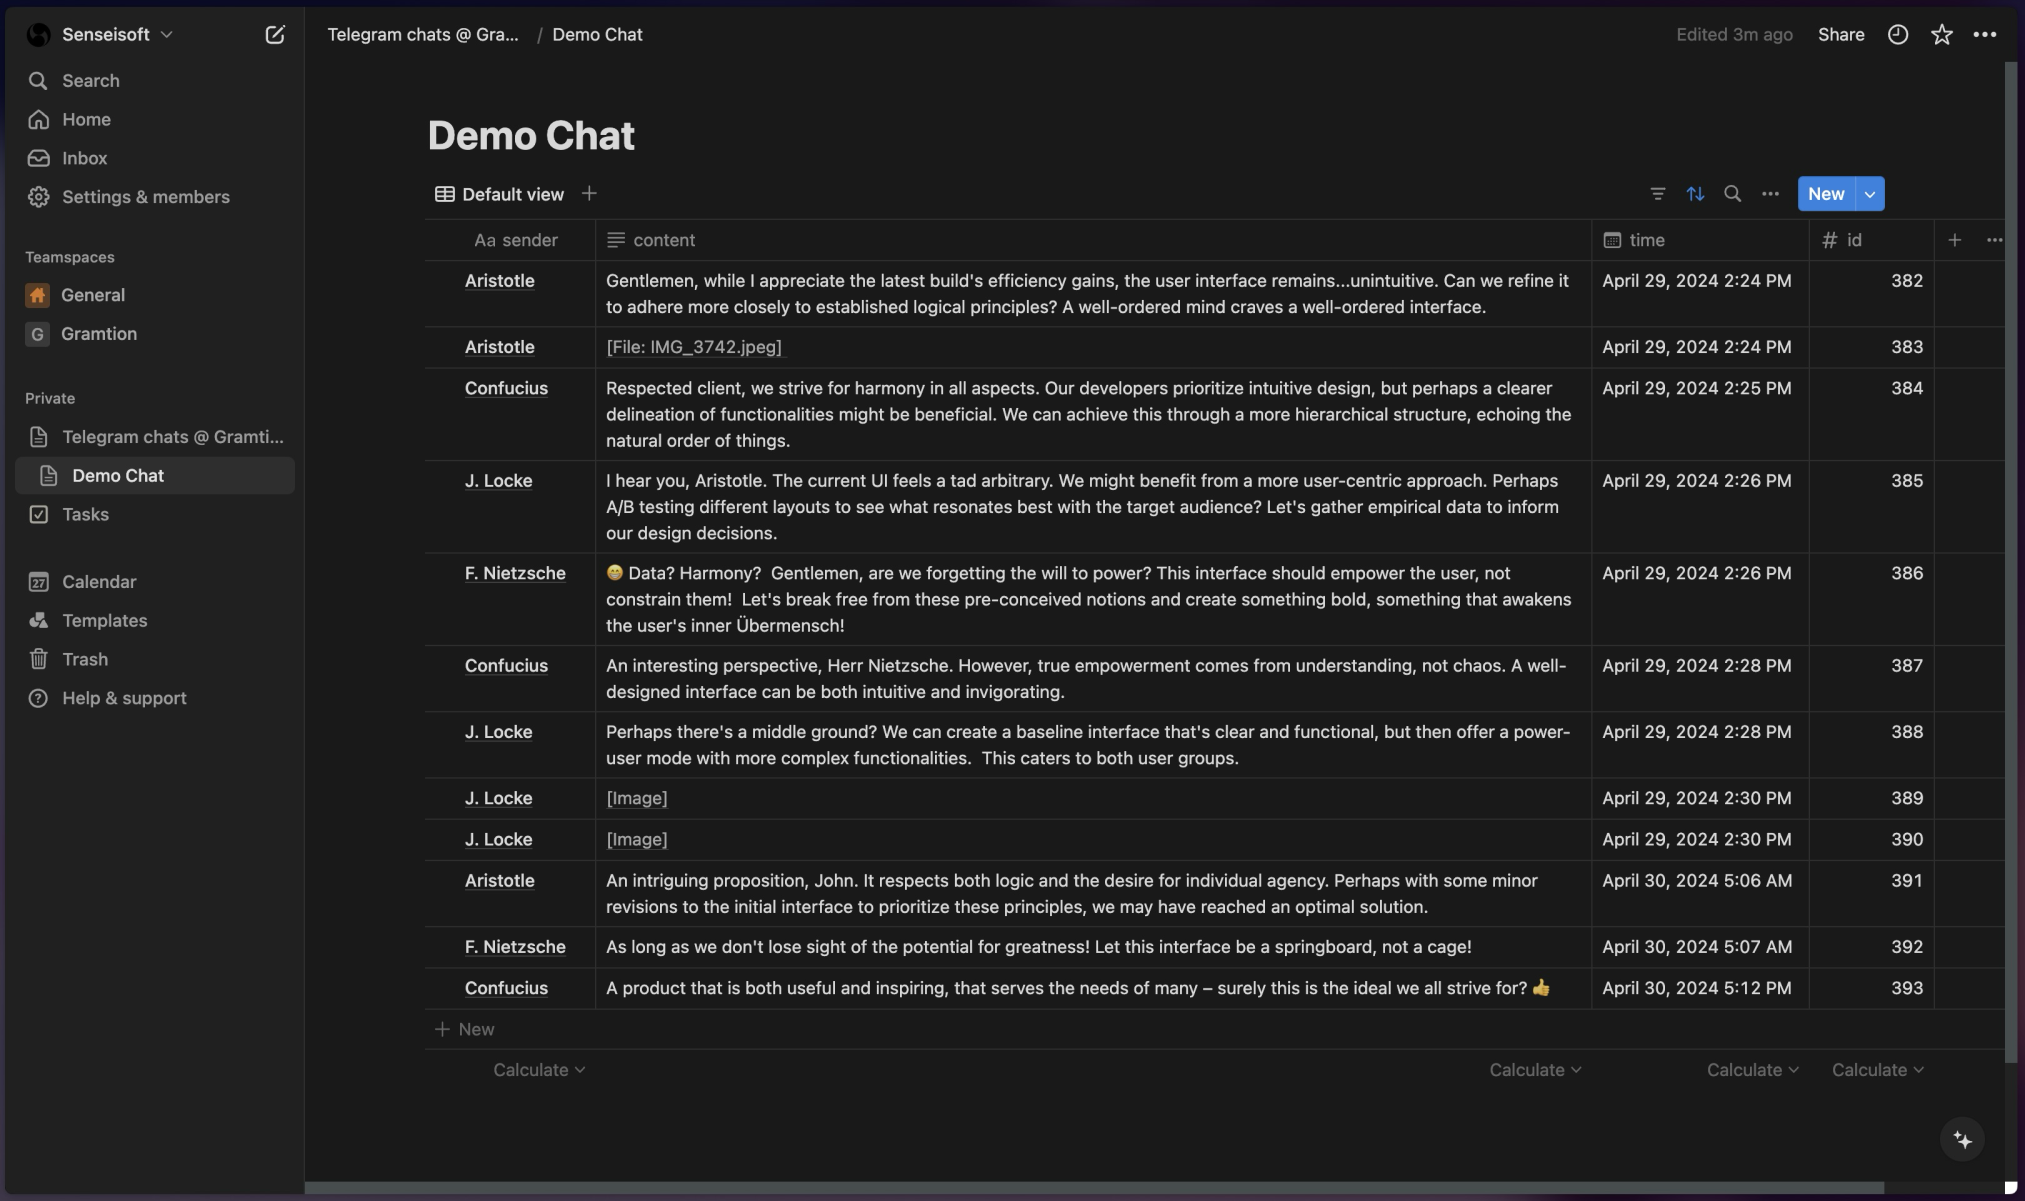Open Calculate dropdown under id column
Image resolution: width=2025 pixels, height=1201 pixels.
[x=1877, y=1070]
